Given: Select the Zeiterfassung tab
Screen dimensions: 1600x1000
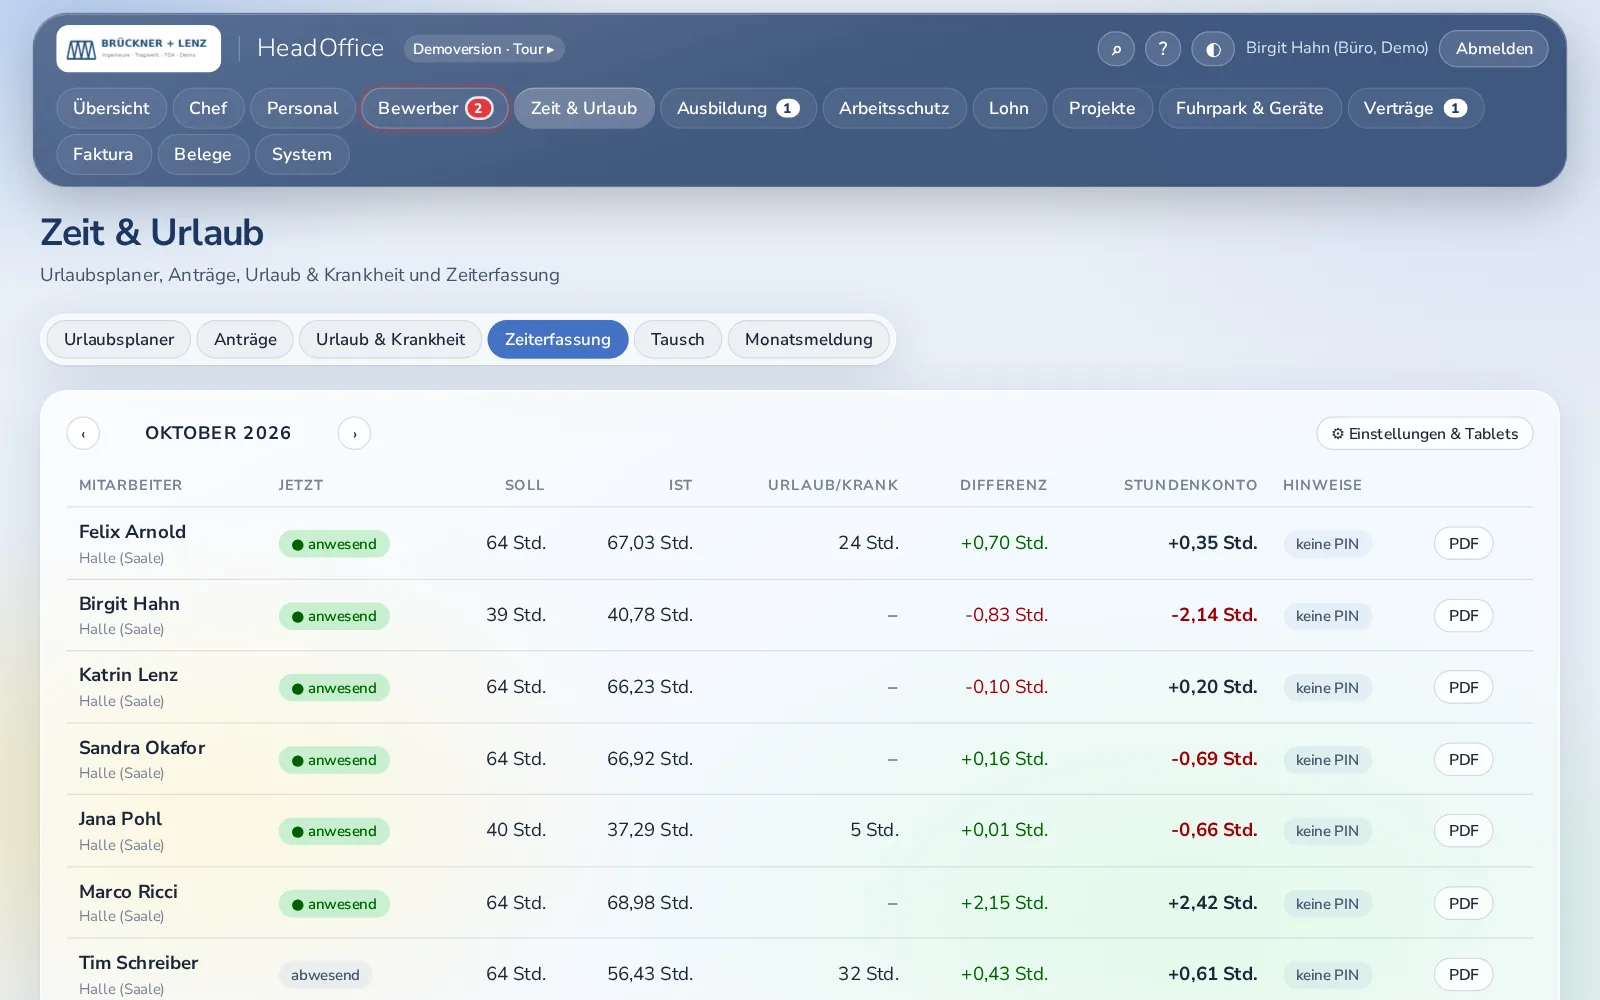Looking at the screenshot, I should pos(558,339).
